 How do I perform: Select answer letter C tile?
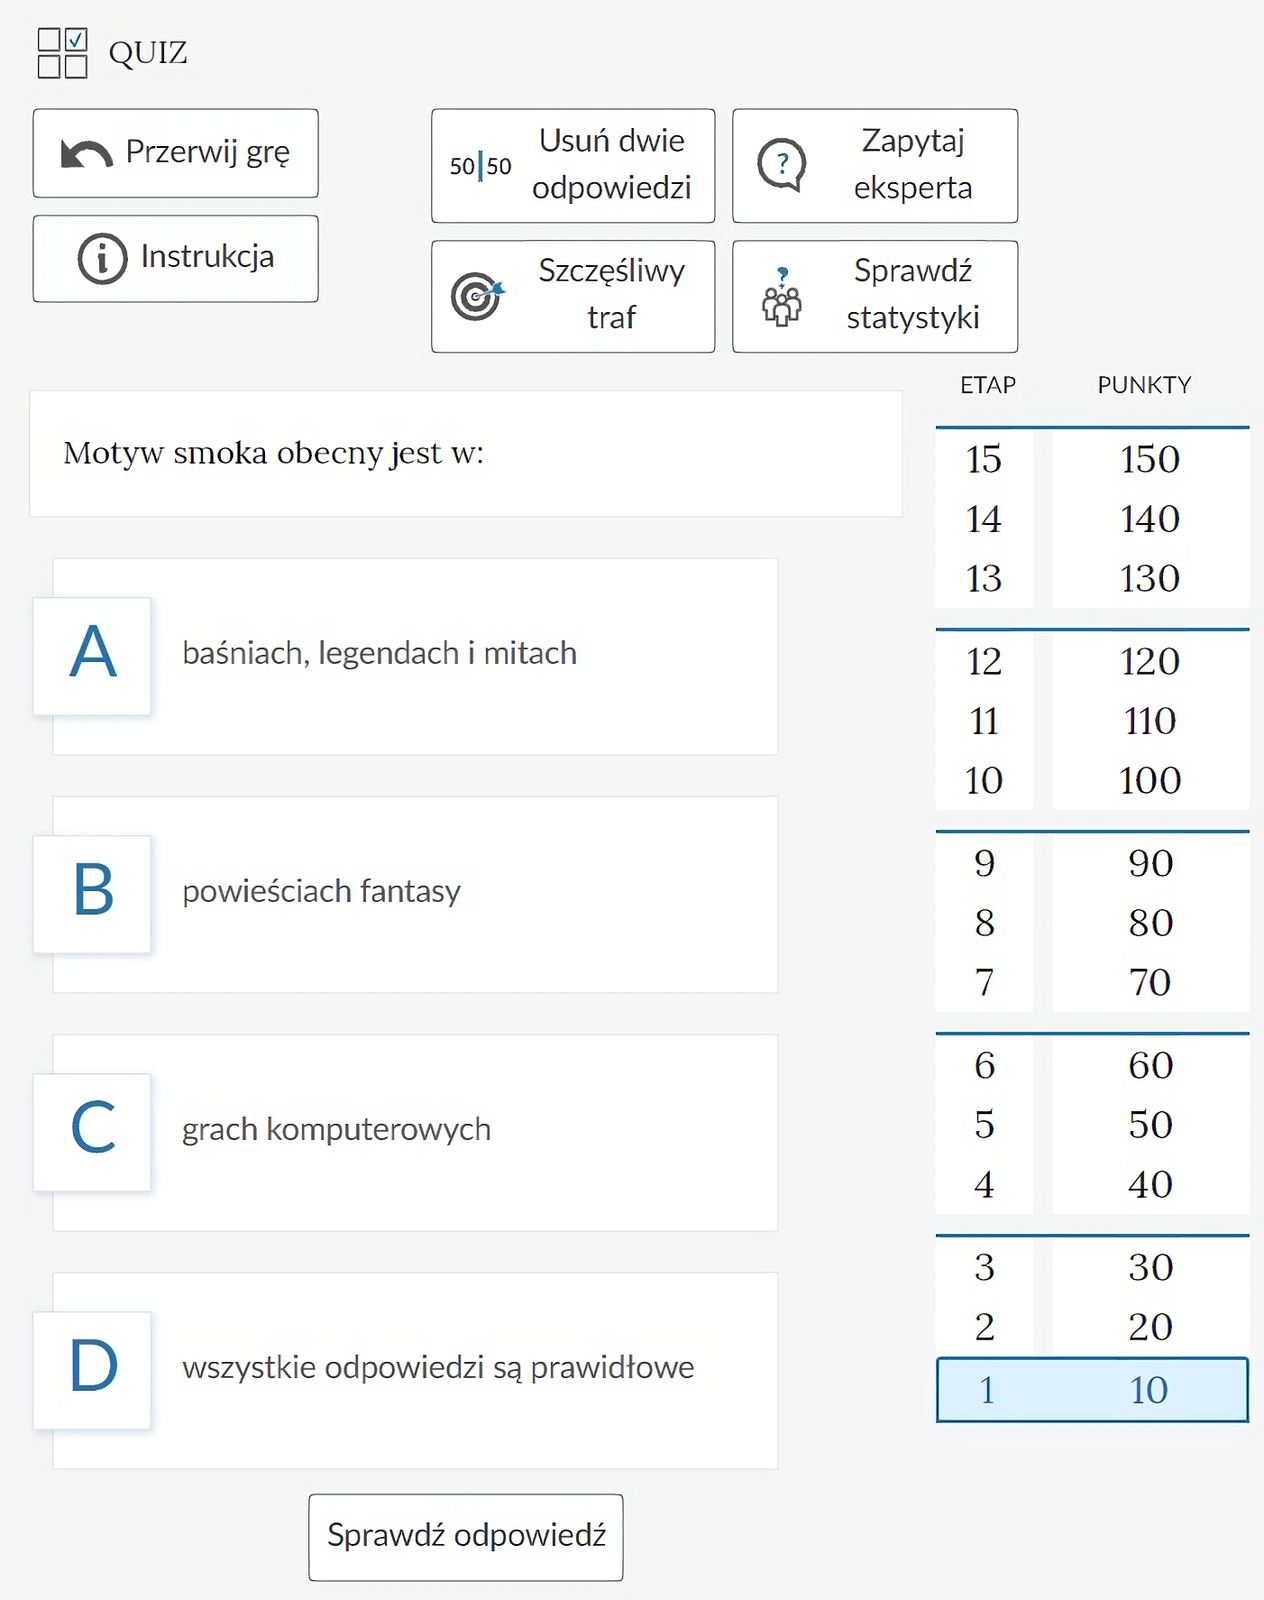[x=92, y=1131]
